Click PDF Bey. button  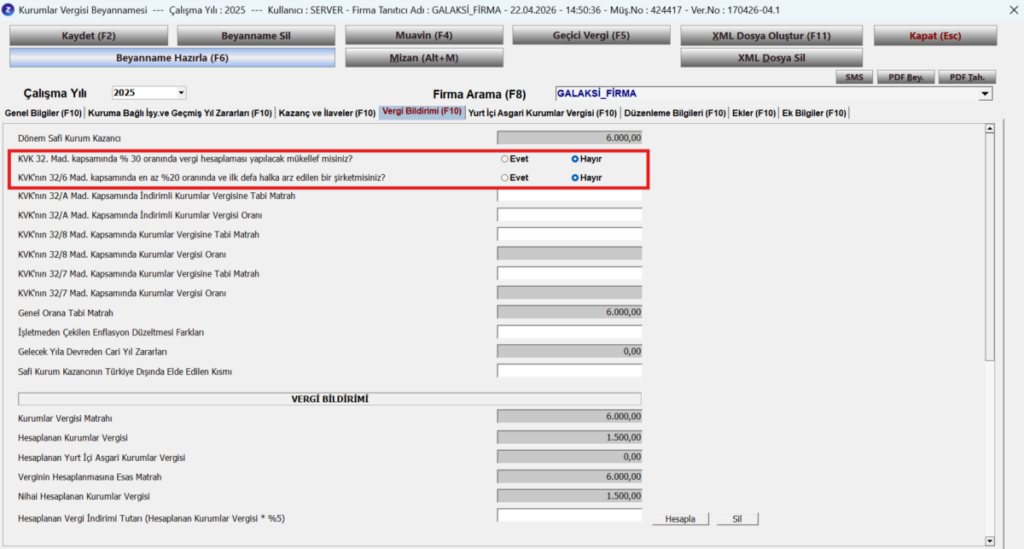click(x=906, y=77)
